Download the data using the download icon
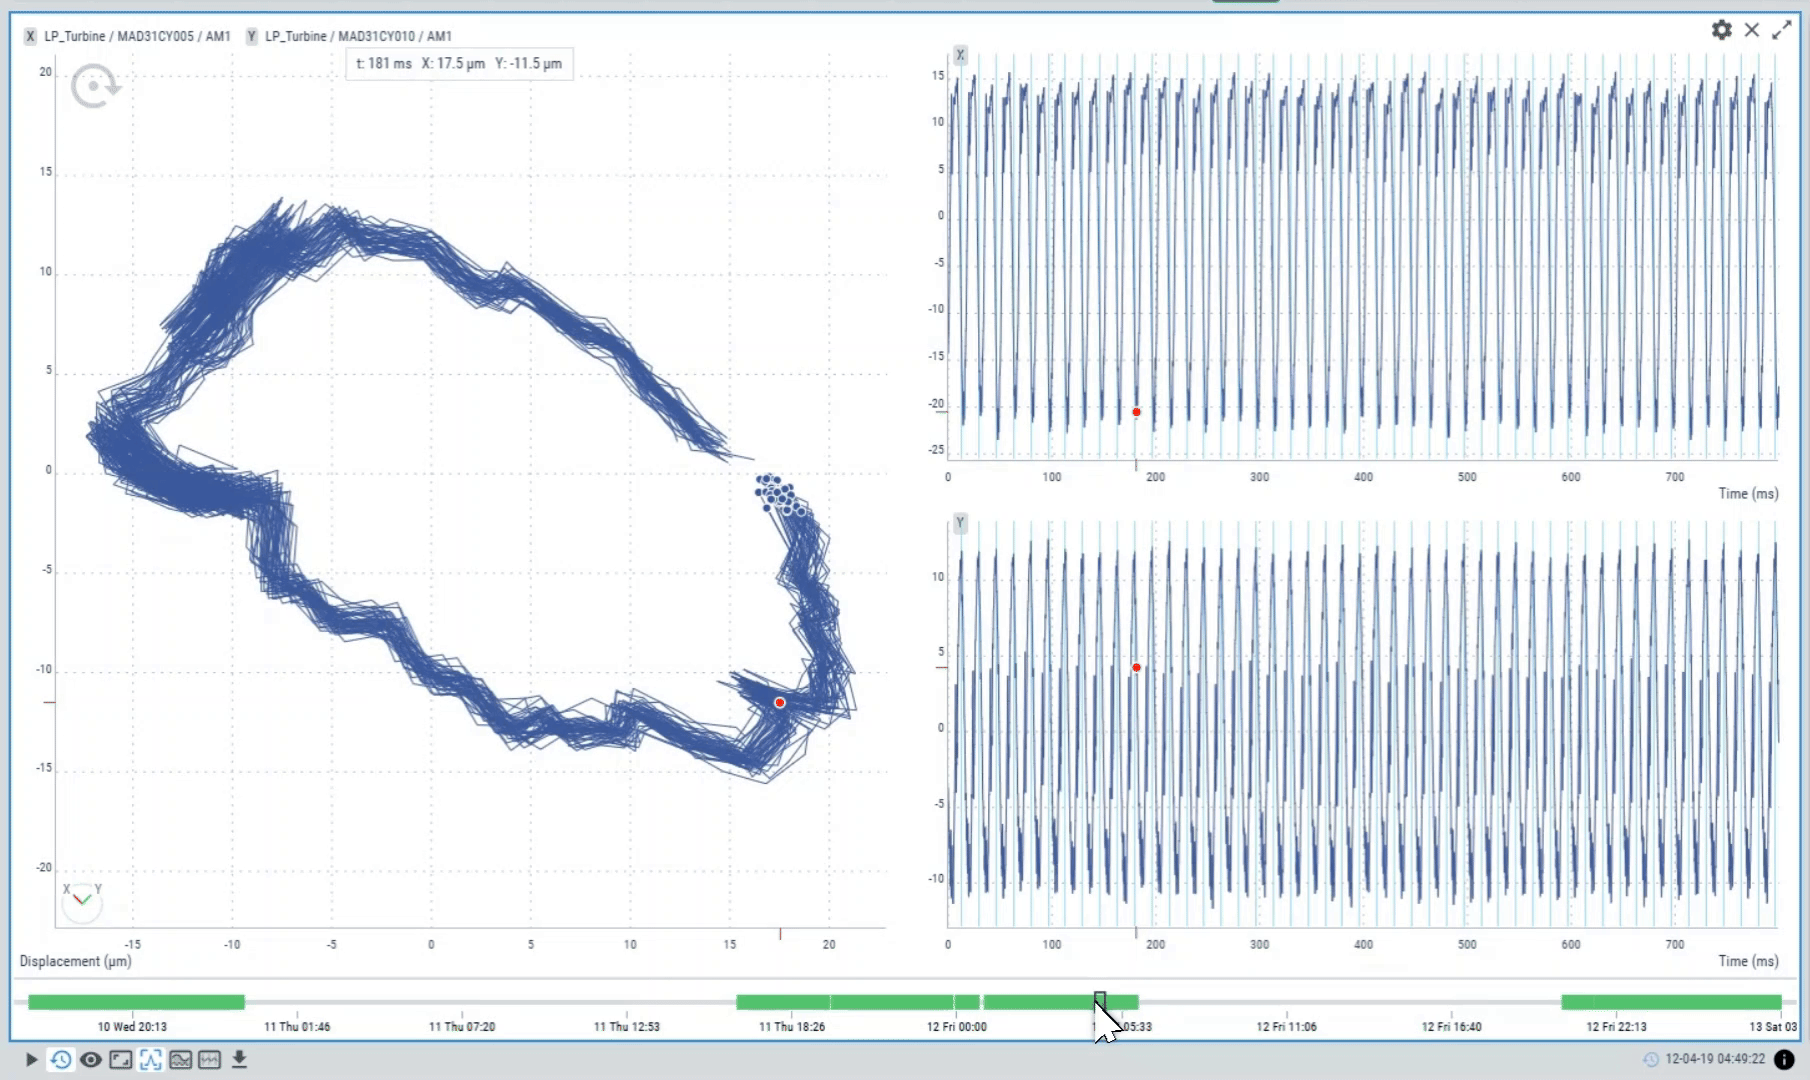1810x1080 pixels. click(239, 1059)
